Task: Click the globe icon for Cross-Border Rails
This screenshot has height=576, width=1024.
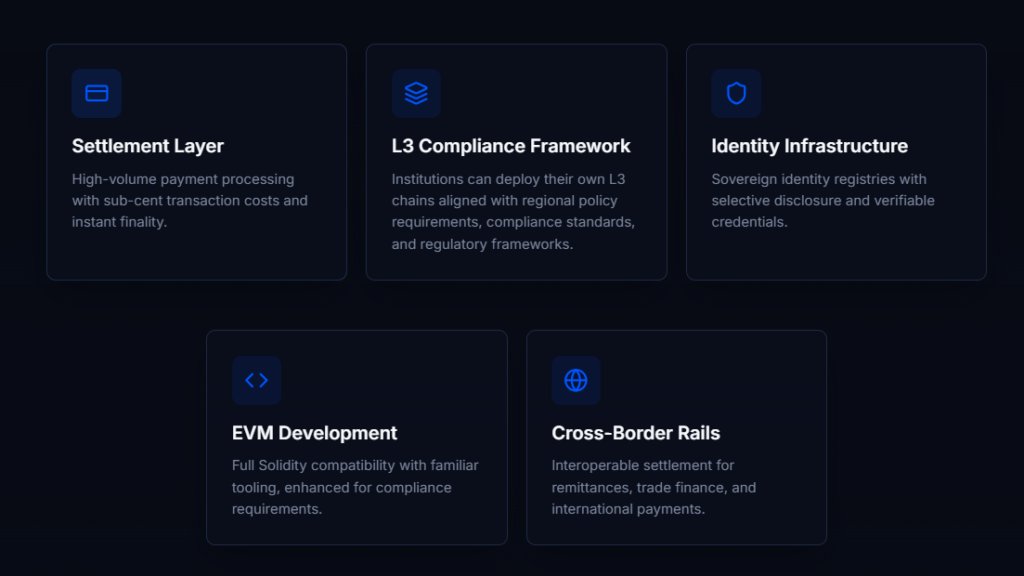Action: pos(576,380)
